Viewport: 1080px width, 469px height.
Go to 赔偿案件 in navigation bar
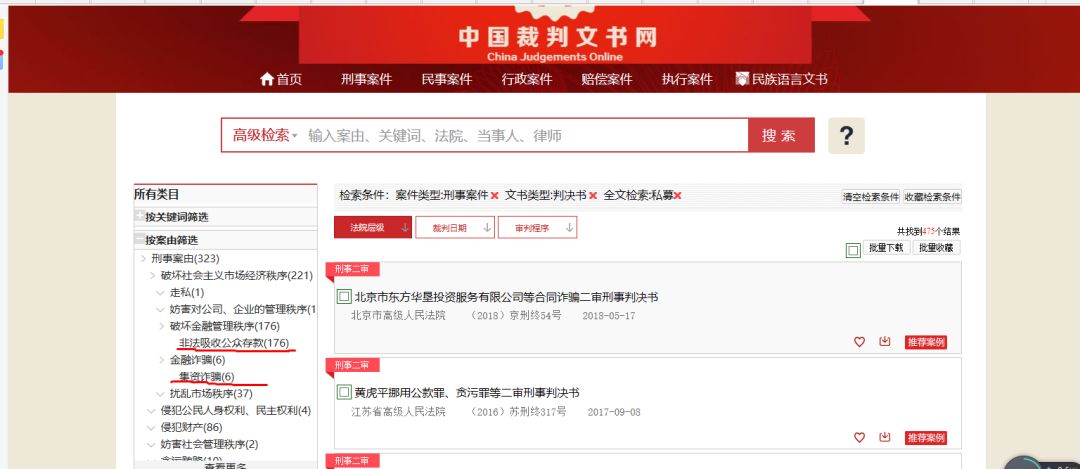click(x=607, y=79)
